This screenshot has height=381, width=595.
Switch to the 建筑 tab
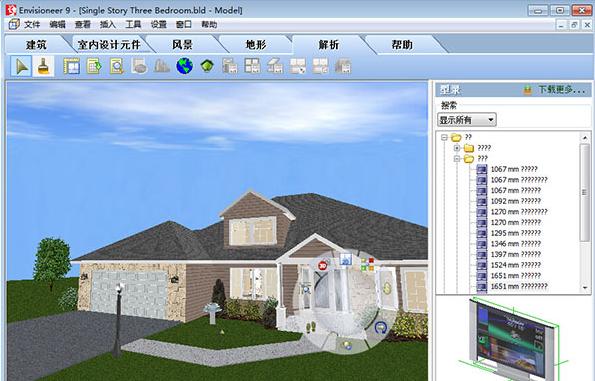click(36, 45)
